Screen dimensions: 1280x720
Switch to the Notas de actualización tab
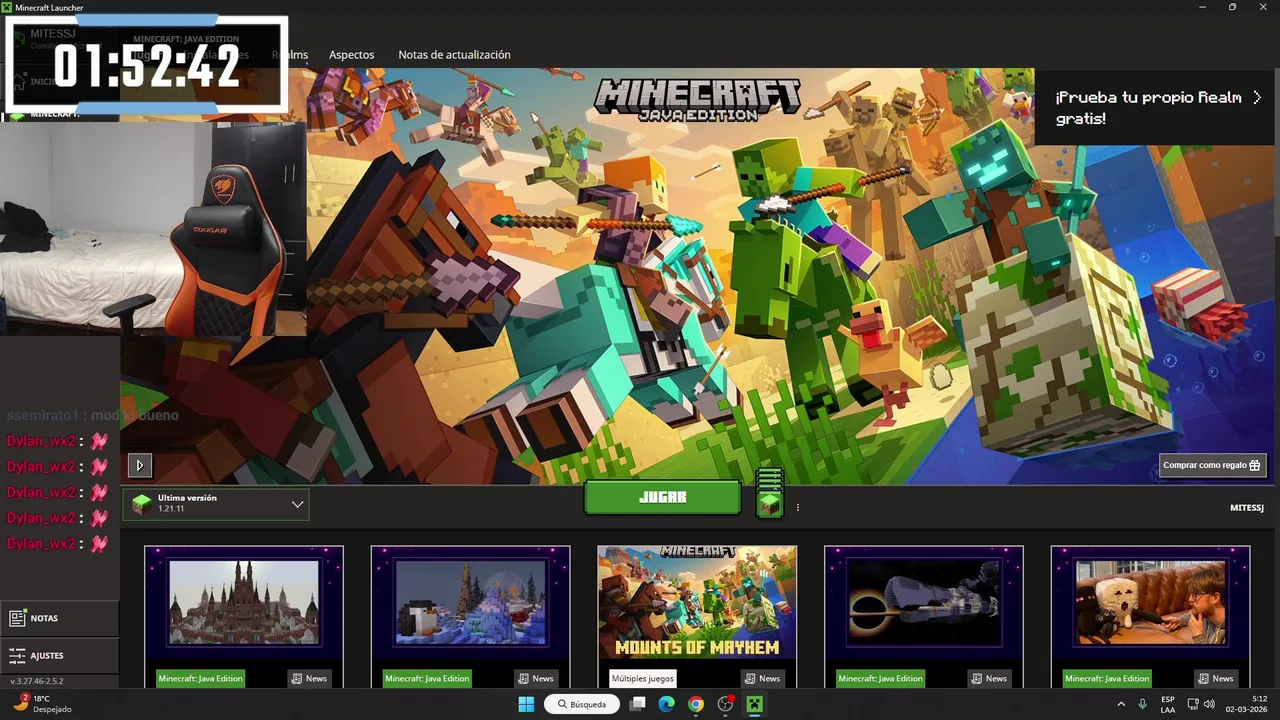tap(454, 55)
